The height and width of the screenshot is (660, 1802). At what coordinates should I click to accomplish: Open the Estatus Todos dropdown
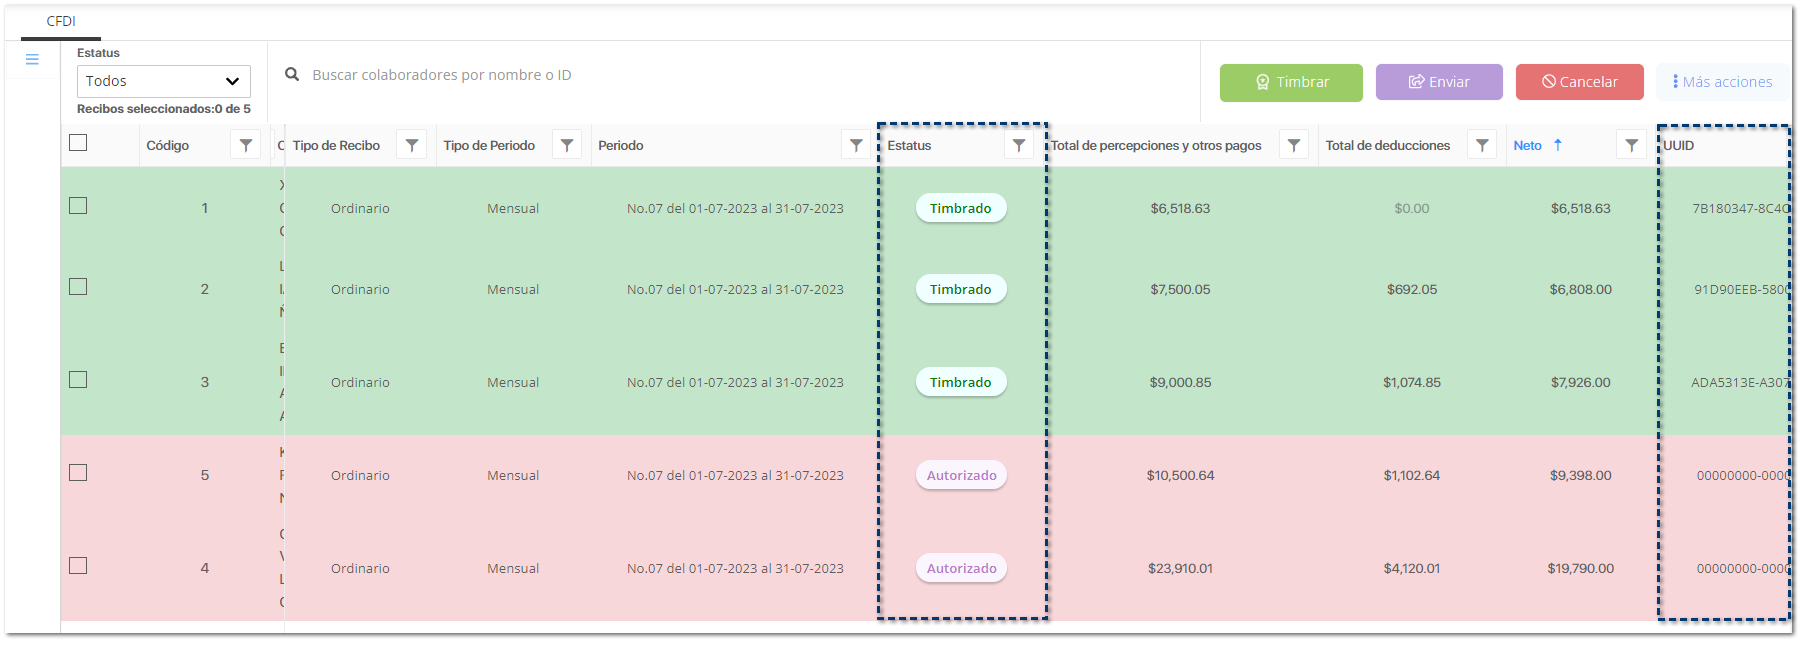pyautogui.click(x=163, y=81)
